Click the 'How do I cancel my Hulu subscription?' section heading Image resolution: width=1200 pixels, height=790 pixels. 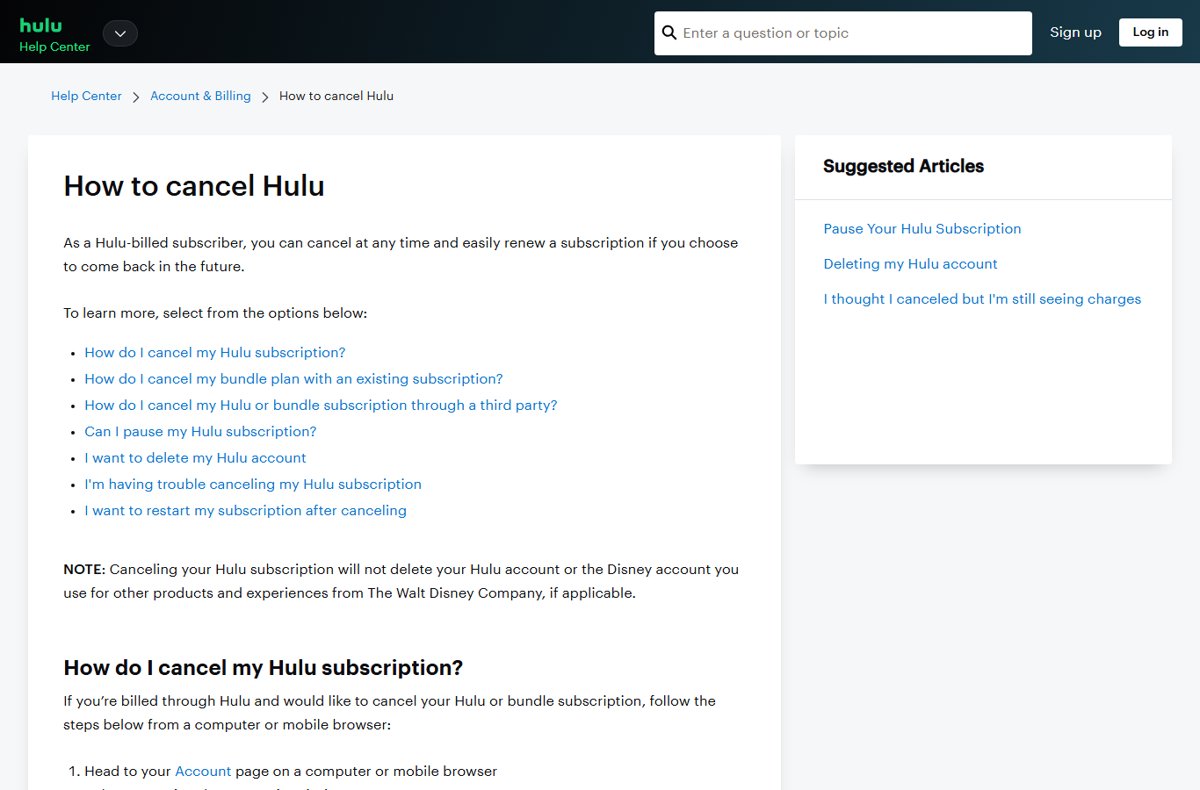[x=263, y=667]
